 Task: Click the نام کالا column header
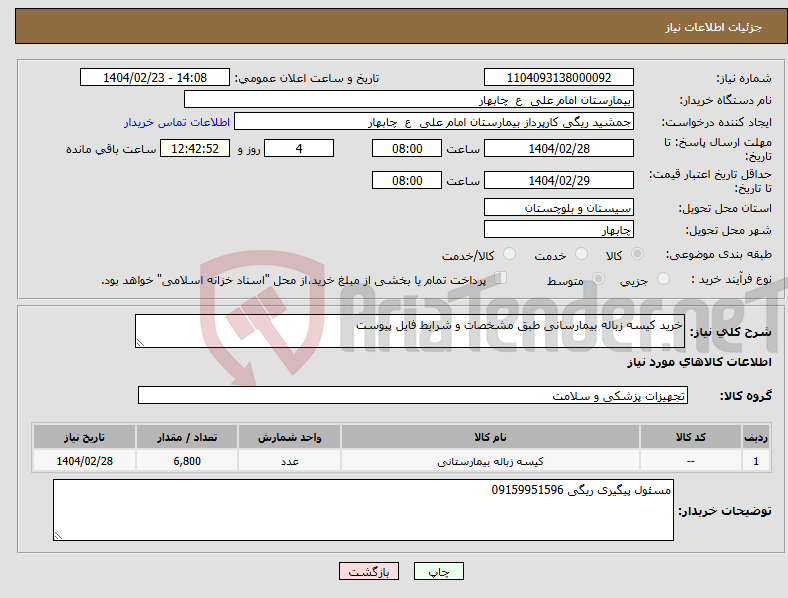point(490,437)
